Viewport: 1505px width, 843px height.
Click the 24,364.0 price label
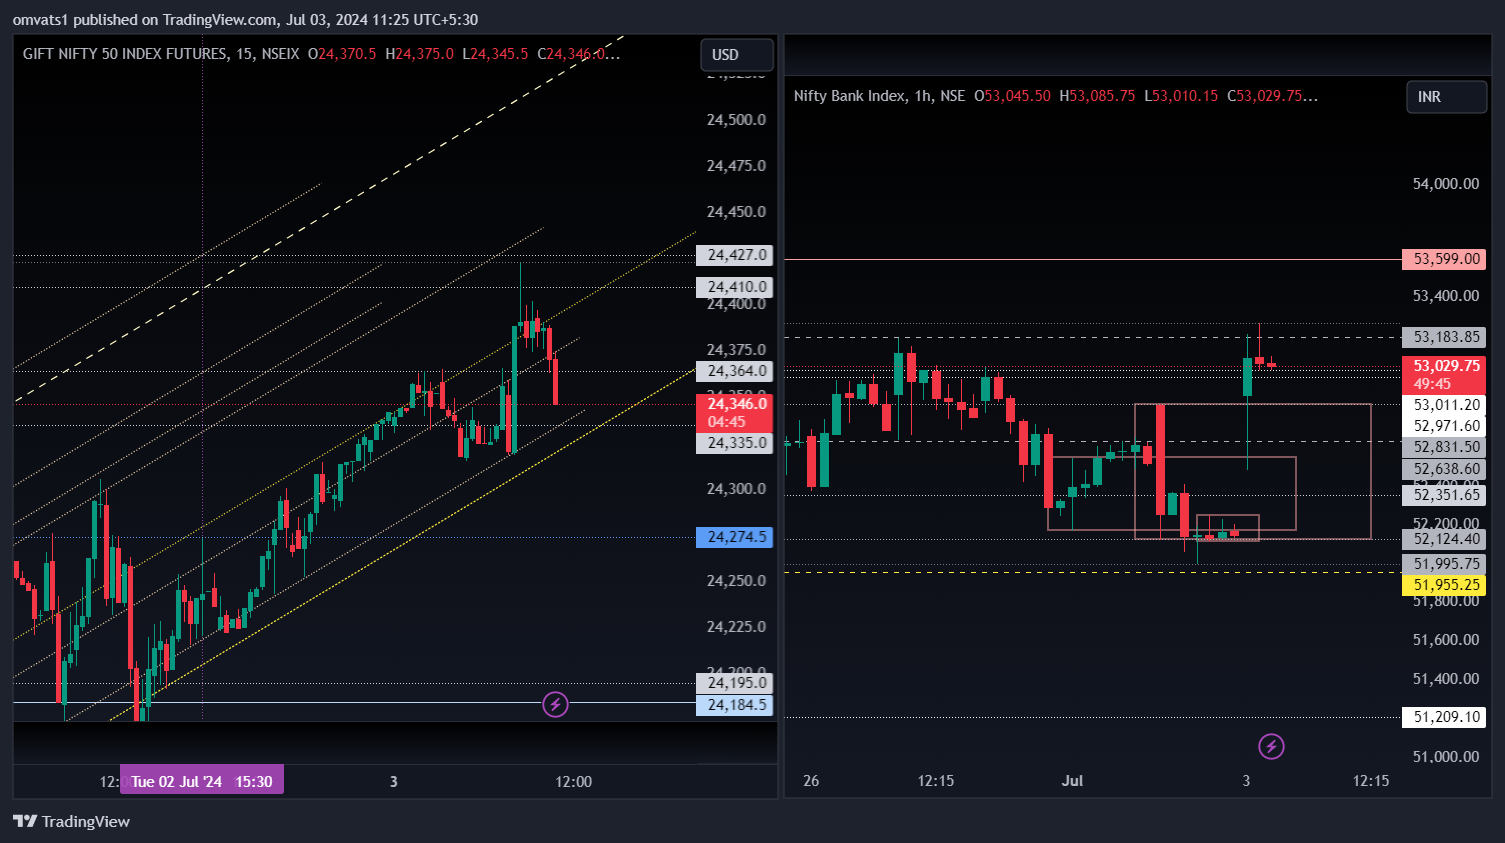(735, 371)
